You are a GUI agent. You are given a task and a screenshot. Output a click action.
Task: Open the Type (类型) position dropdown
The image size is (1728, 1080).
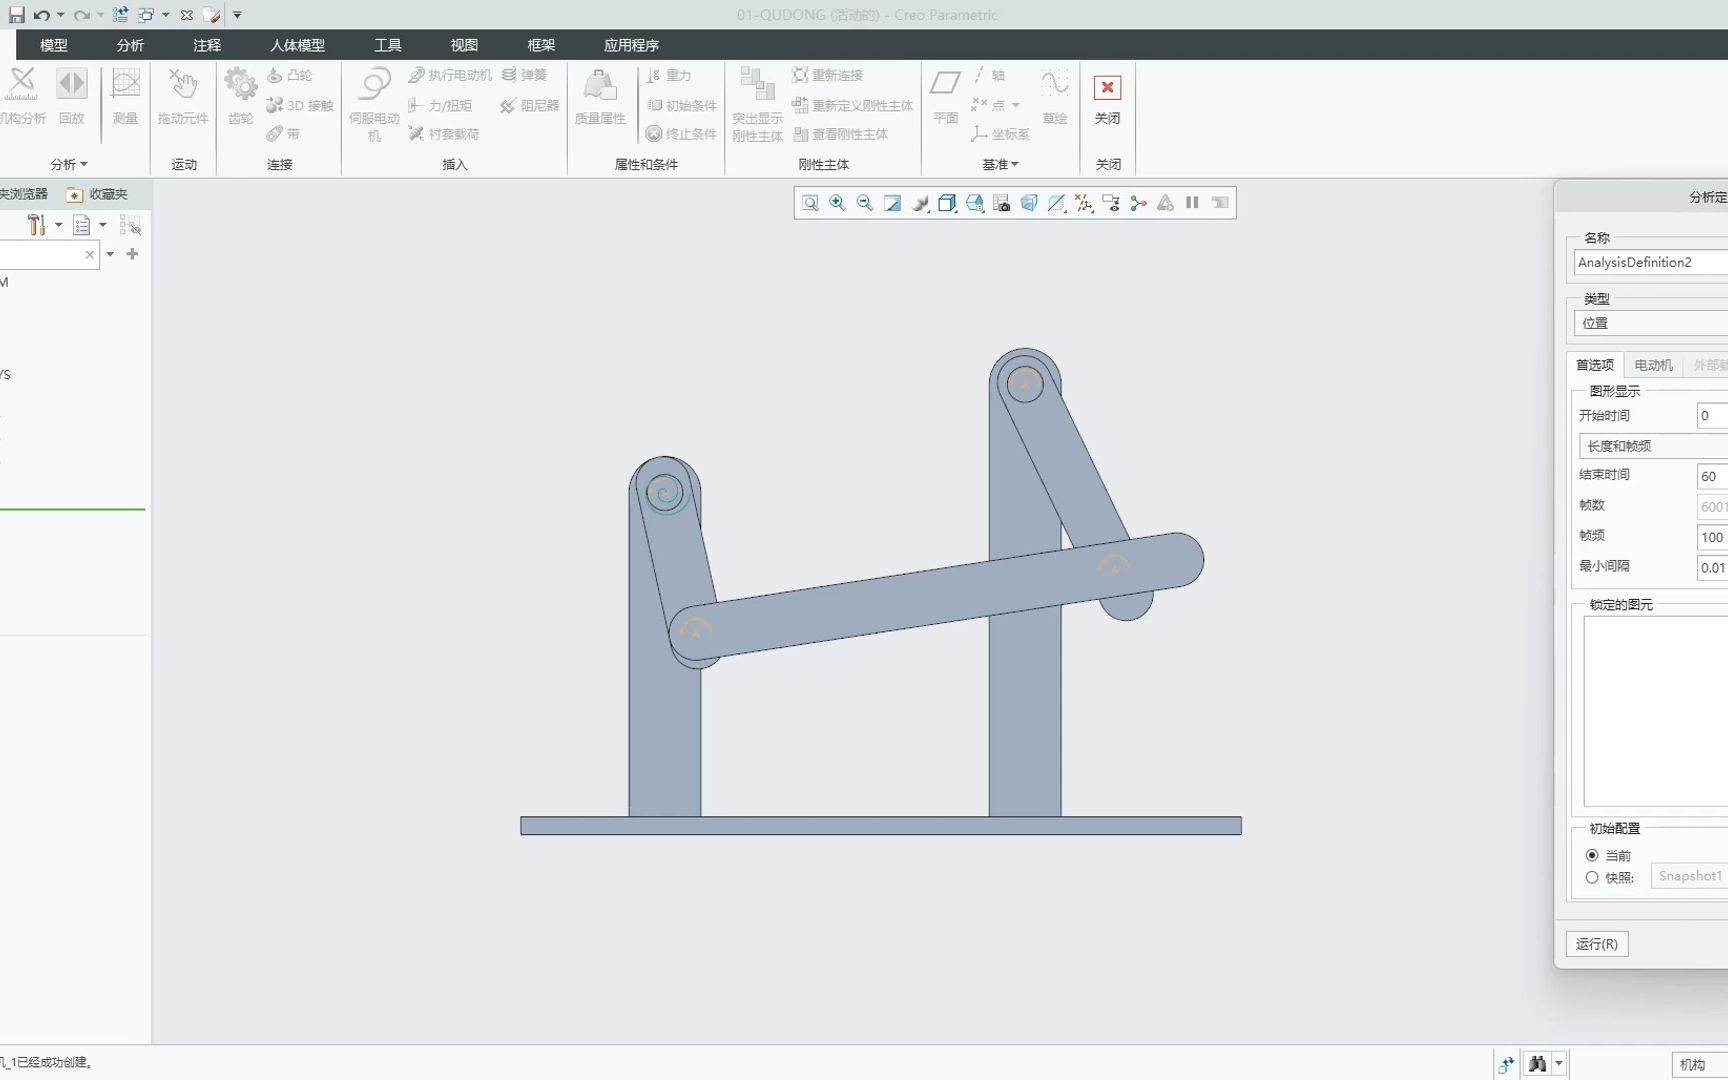coord(1652,323)
